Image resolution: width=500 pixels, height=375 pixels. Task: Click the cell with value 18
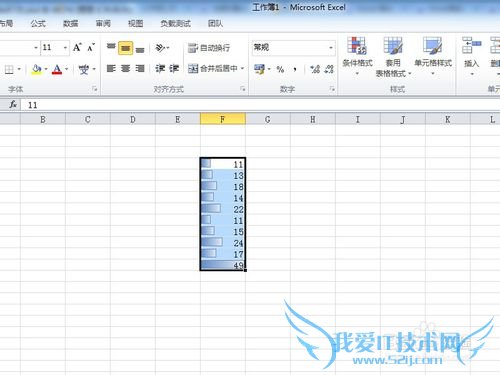[223, 187]
